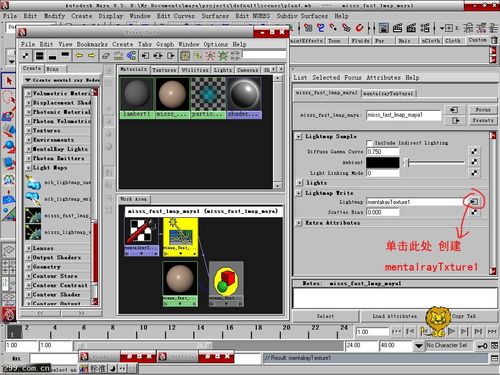Open the mentalrayTexture1 tab in Attribute Editor
This screenshot has width=500, height=375.
[388, 93]
